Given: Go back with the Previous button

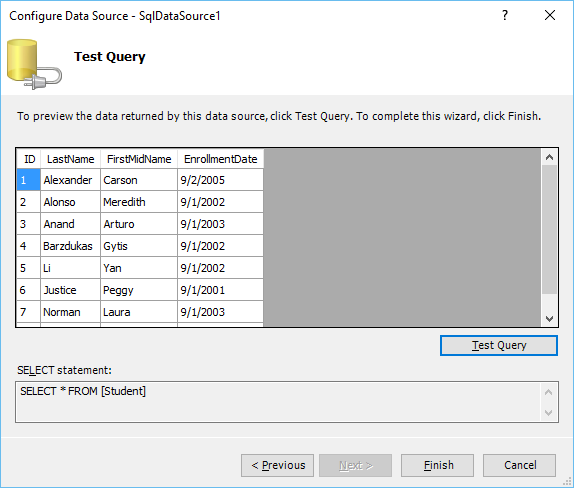Looking at the screenshot, I should (277, 465).
